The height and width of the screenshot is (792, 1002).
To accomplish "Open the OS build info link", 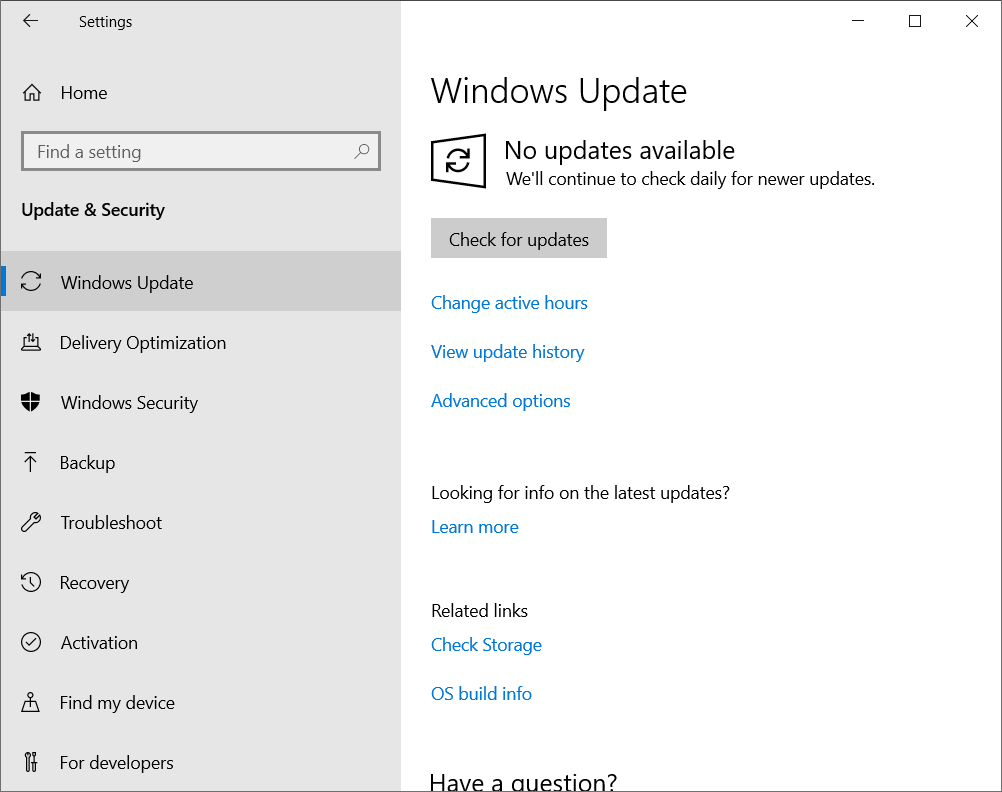I will (481, 694).
